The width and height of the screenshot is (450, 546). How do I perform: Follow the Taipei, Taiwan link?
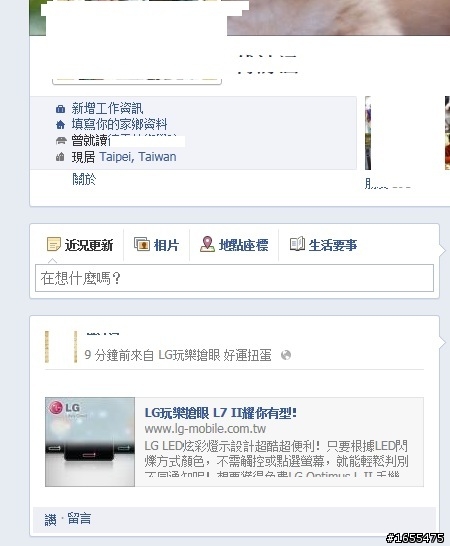pos(138,157)
